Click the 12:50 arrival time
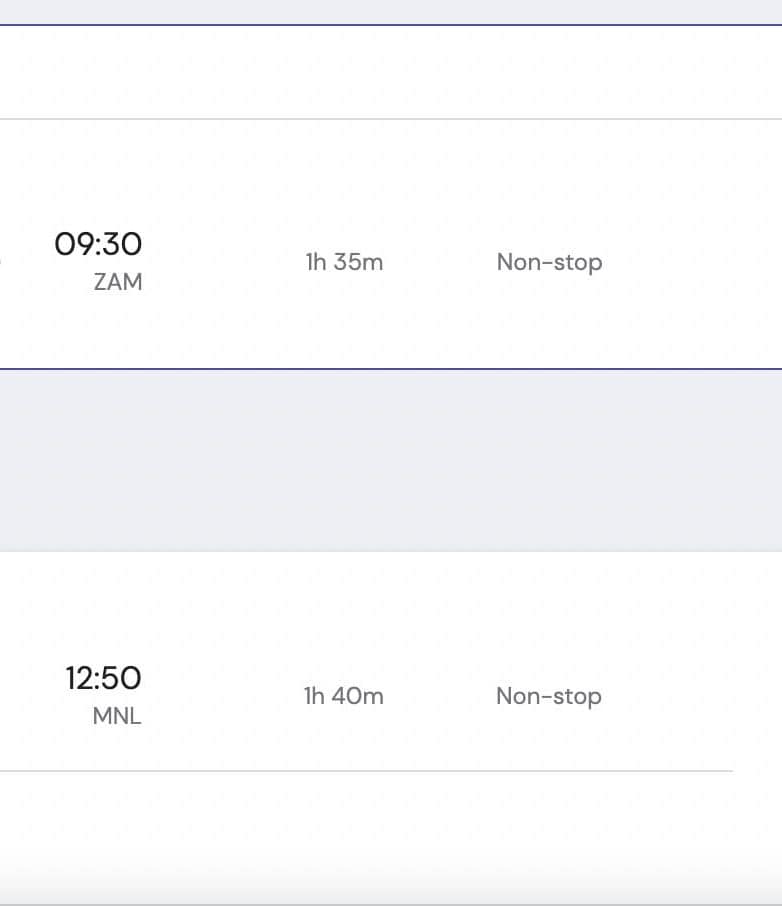Image resolution: width=782 pixels, height=906 pixels. pos(103,678)
